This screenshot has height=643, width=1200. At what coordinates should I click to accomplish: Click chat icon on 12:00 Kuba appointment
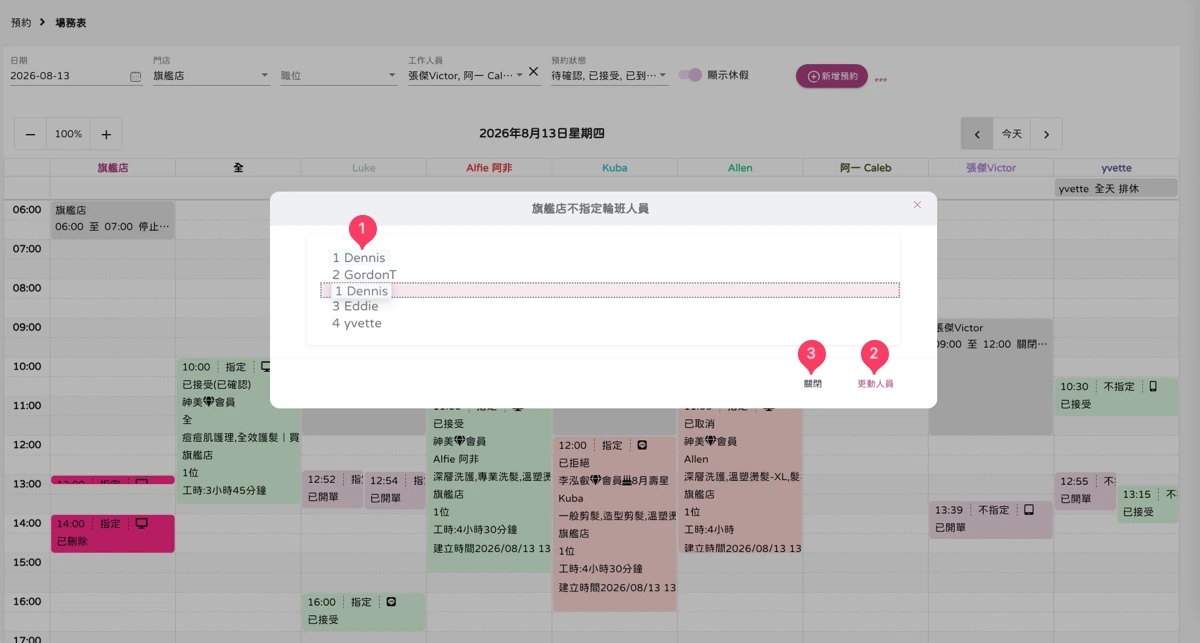pos(642,445)
